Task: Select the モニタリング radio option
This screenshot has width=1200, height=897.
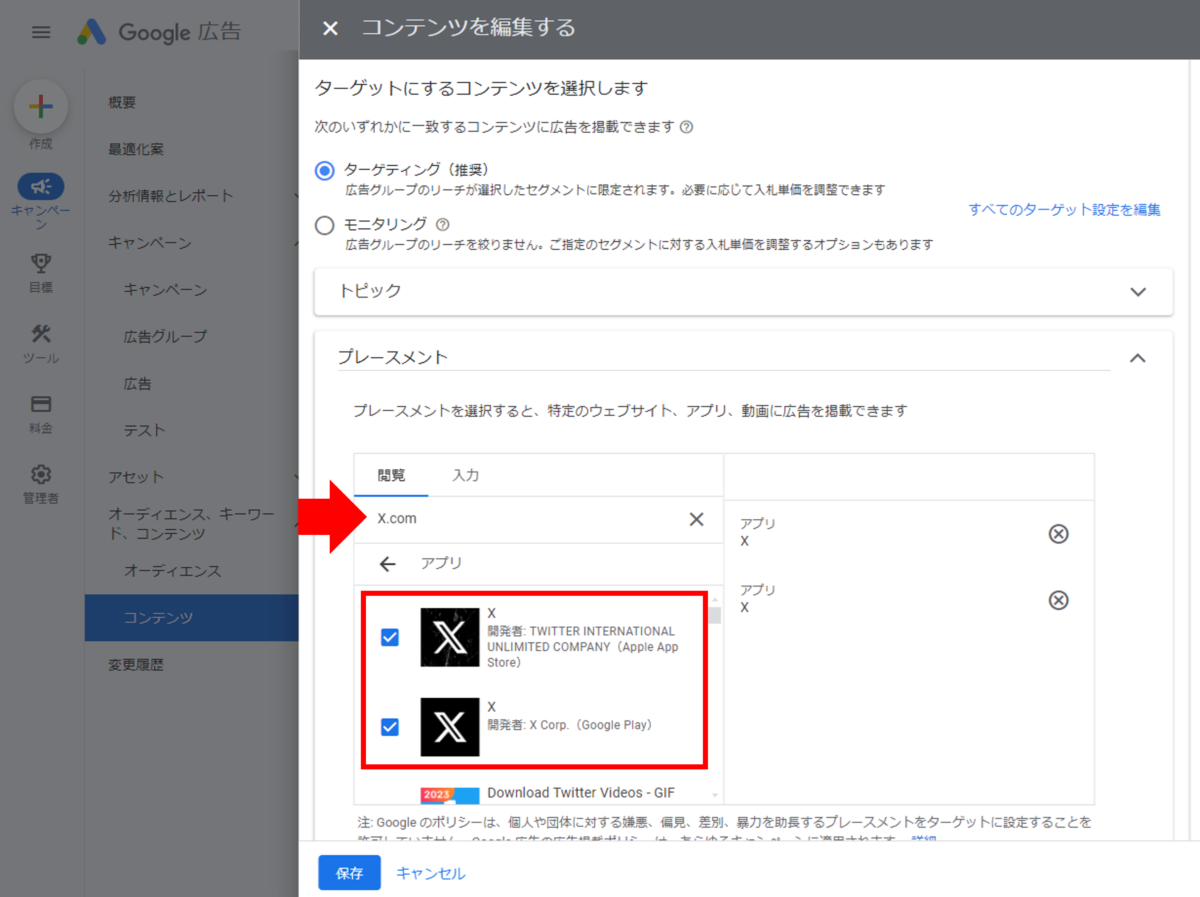Action: [x=324, y=226]
